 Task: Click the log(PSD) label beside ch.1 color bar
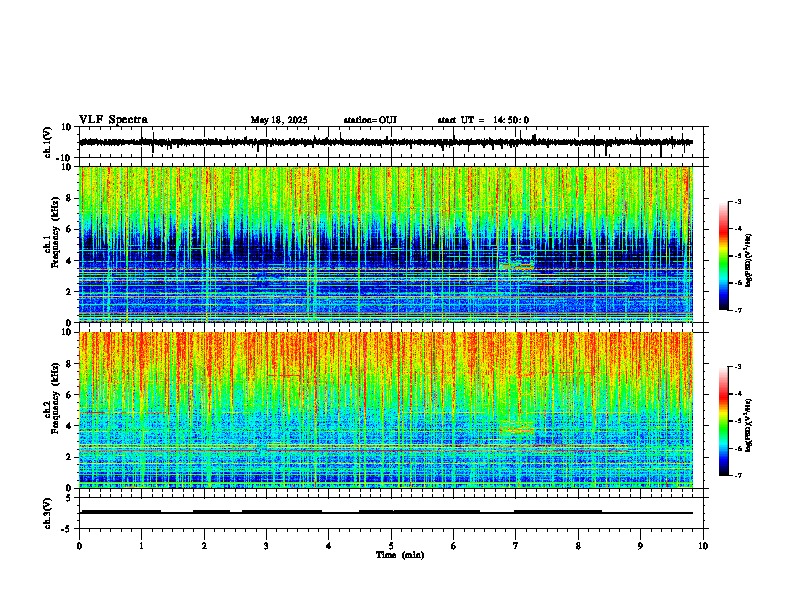[749, 261]
